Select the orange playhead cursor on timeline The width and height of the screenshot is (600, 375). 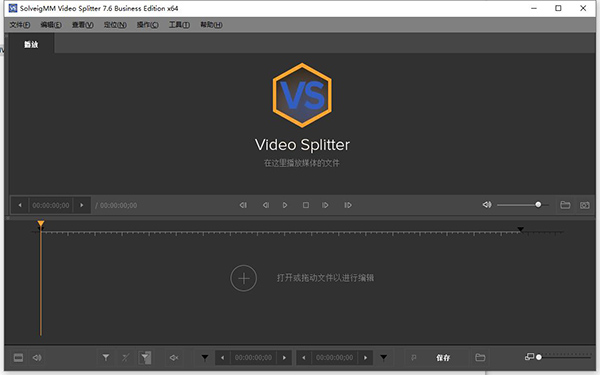coord(41,224)
